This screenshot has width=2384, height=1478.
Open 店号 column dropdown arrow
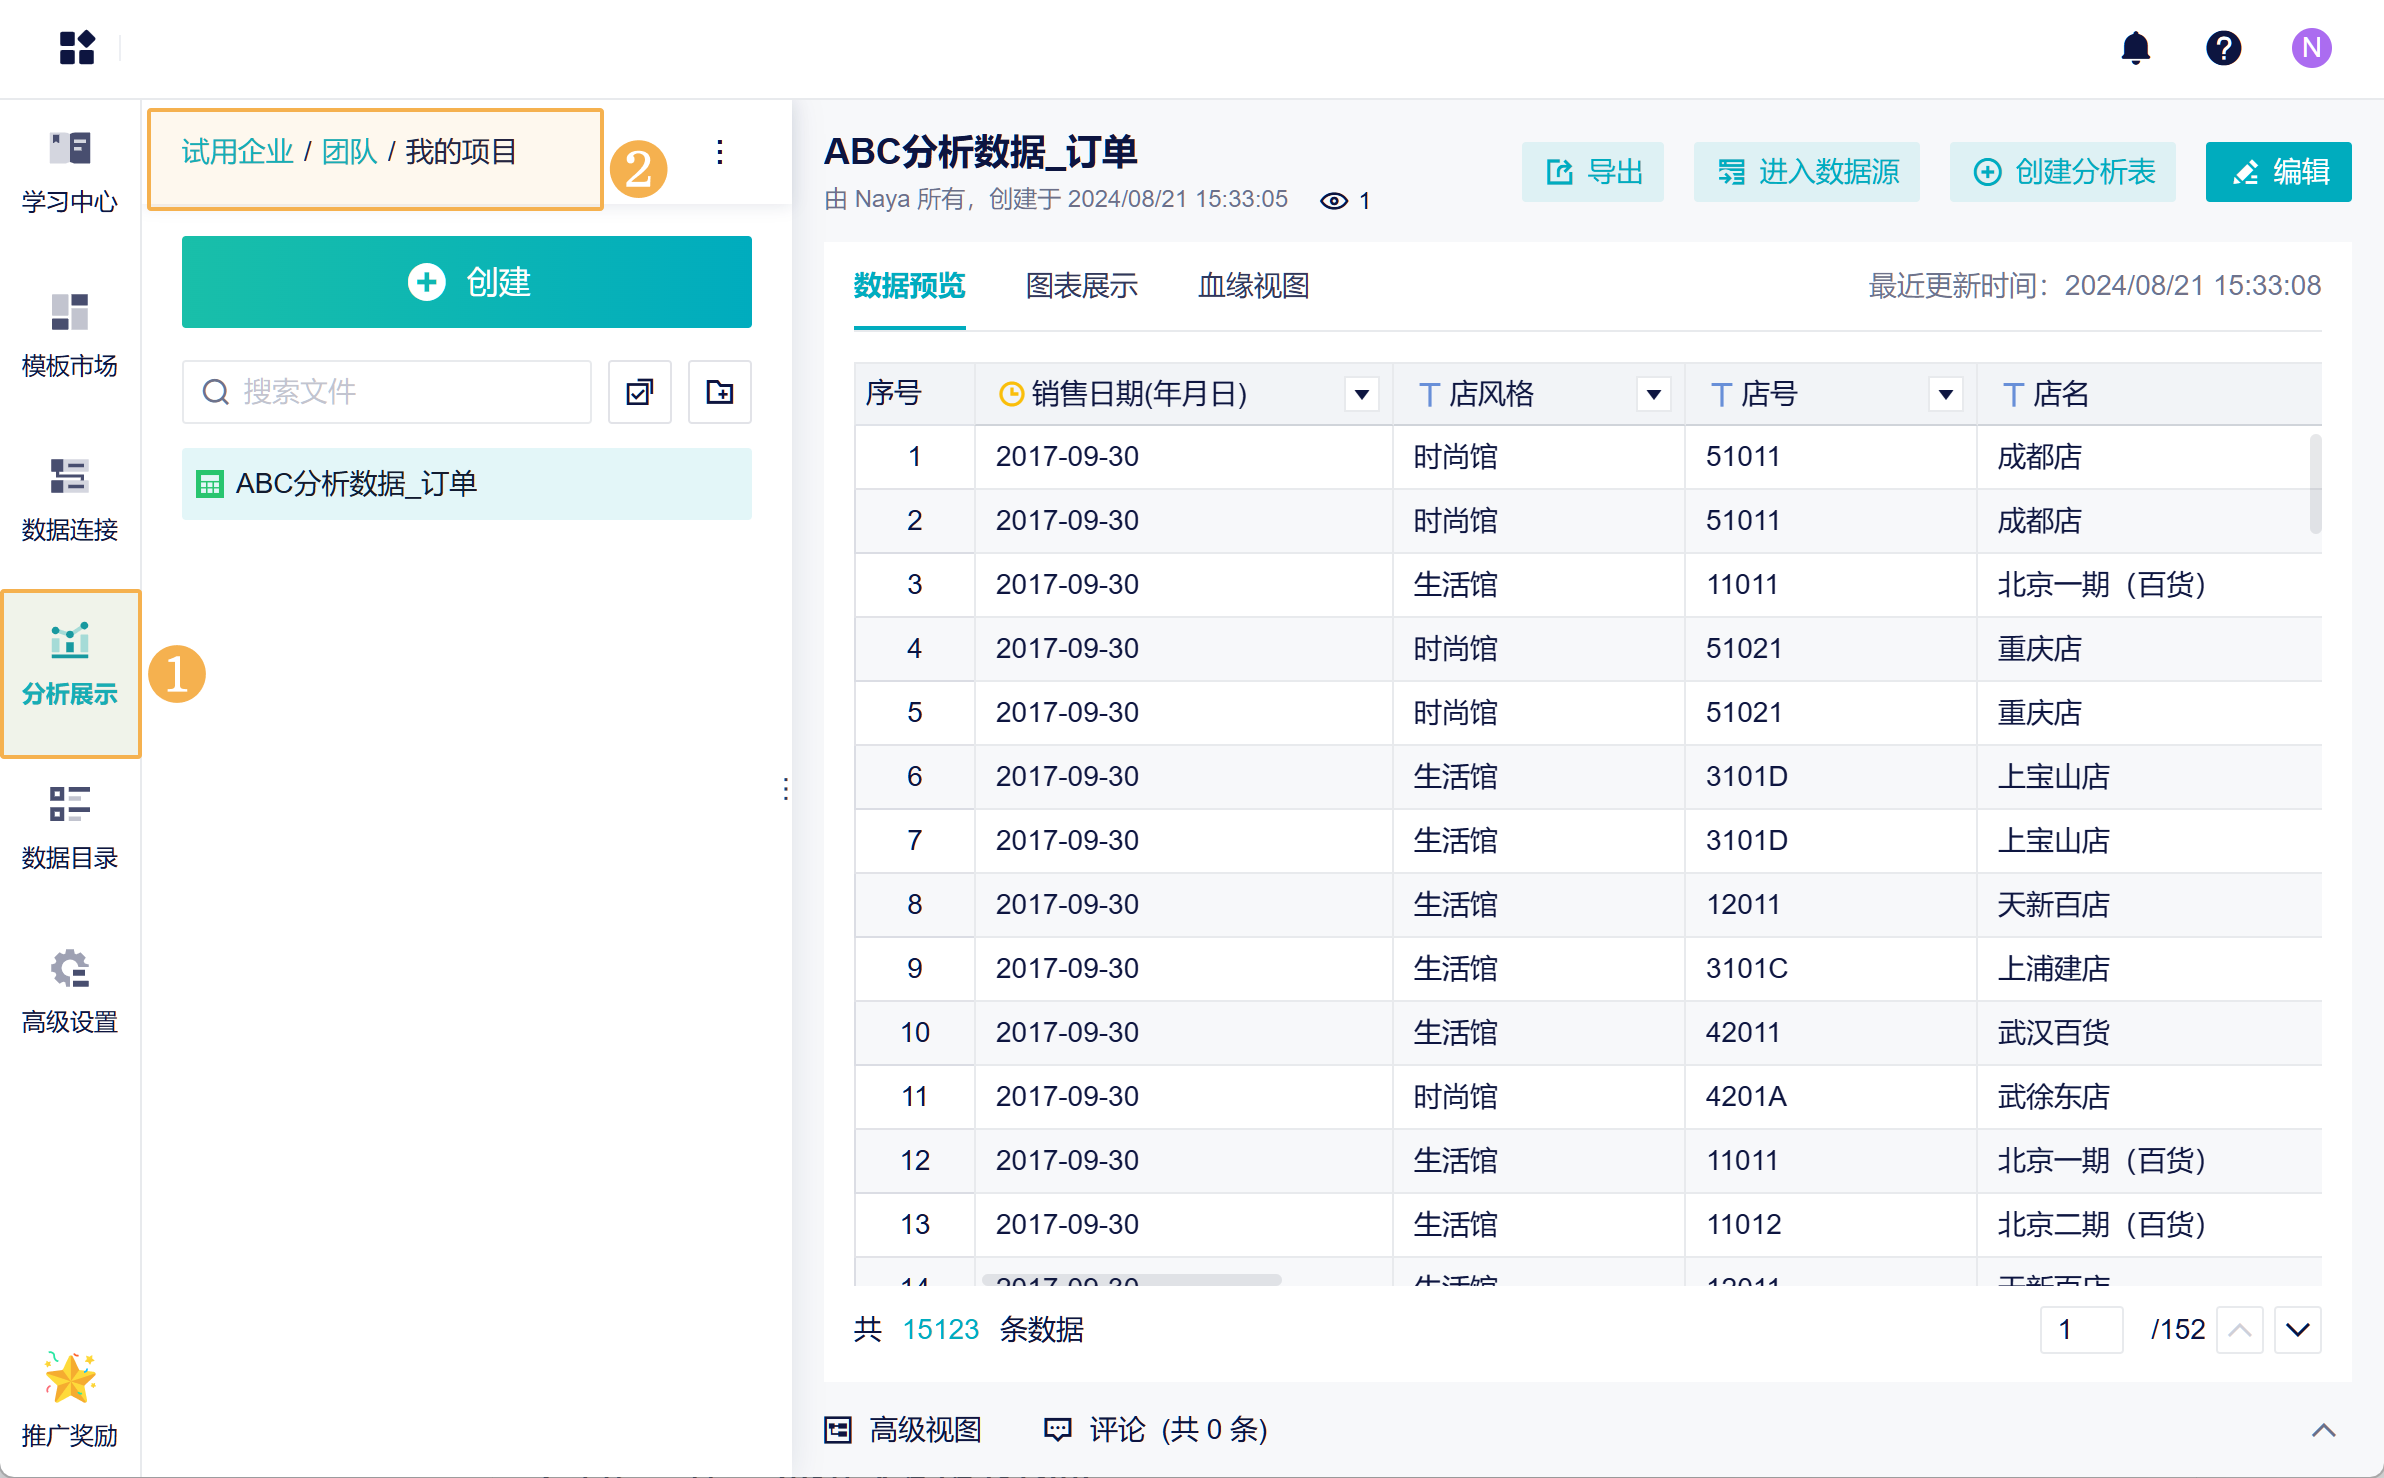[x=1945, y=395]
